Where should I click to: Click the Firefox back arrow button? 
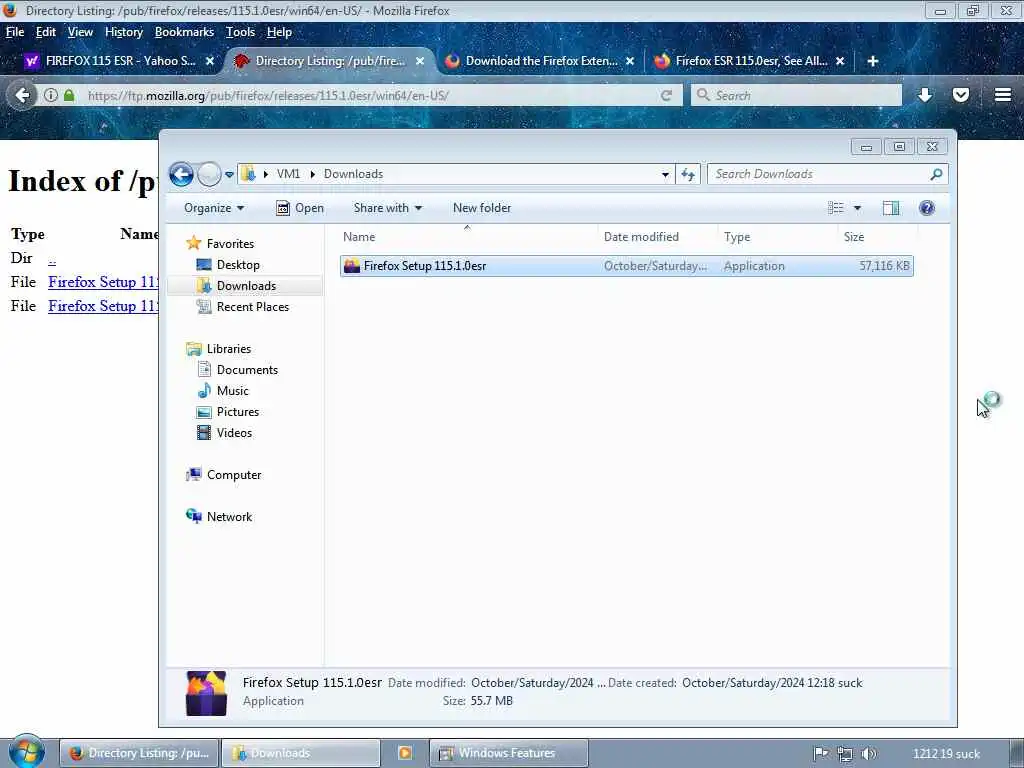point(22,95)
